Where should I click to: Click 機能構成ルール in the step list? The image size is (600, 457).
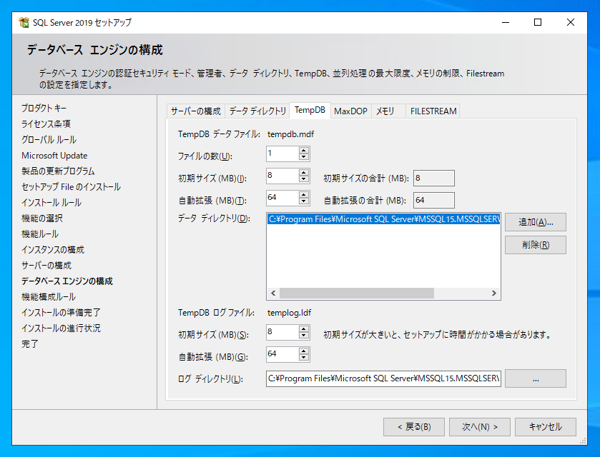pos(49,297)
